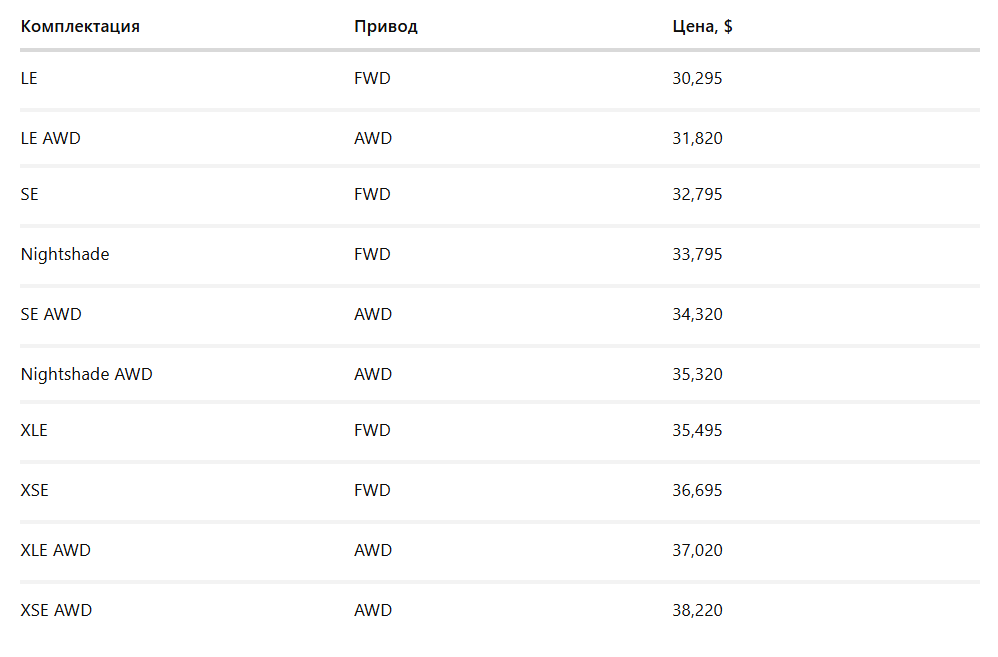Click the 35,495 price value
Image resolution: width=998 pixels, height=657 pixels.
[697, 430]
